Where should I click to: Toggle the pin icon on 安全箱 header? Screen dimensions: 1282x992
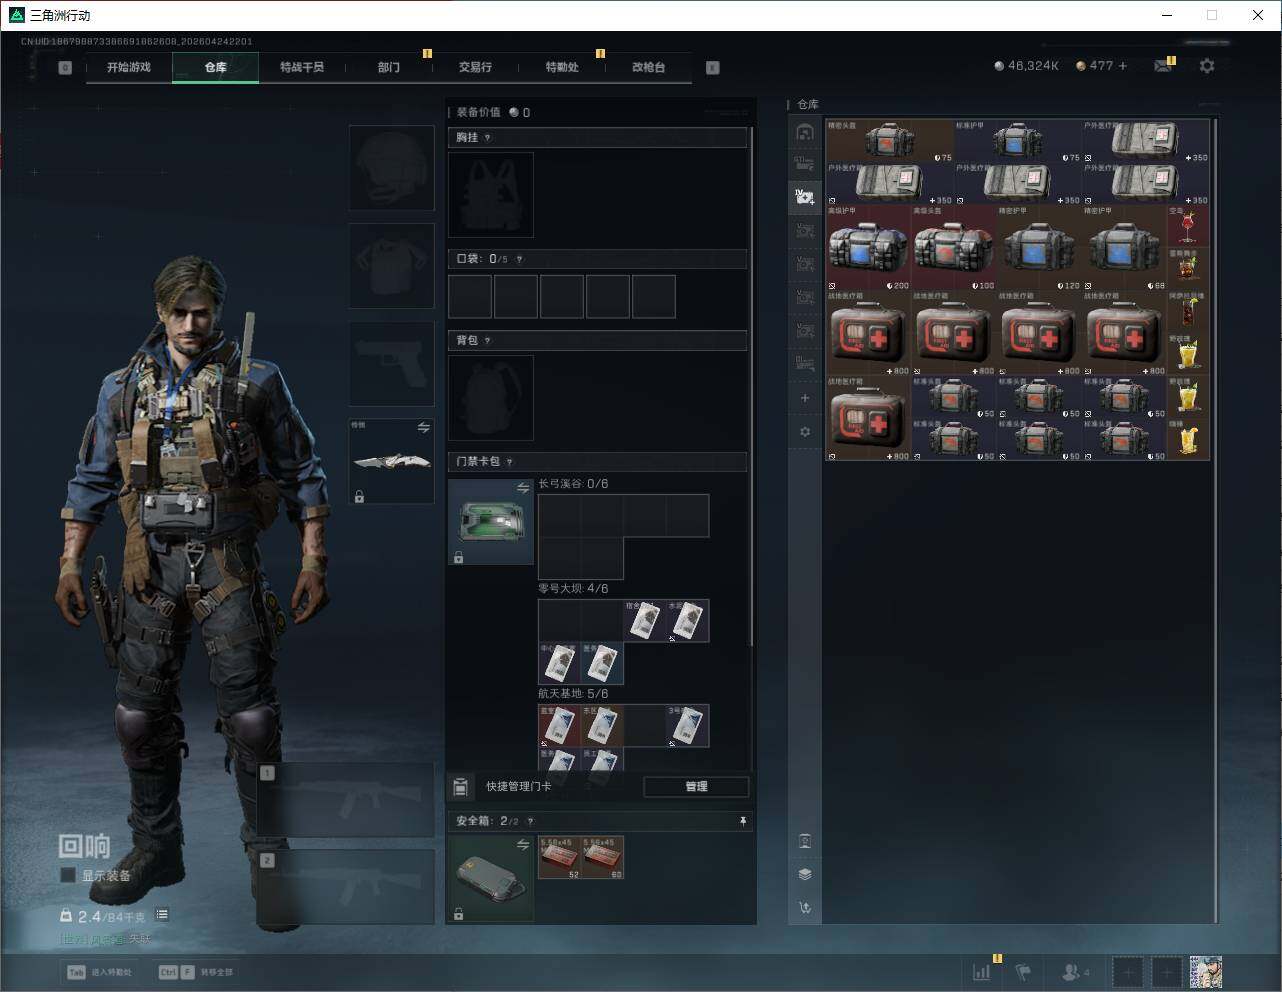click(x=742, y=821)
